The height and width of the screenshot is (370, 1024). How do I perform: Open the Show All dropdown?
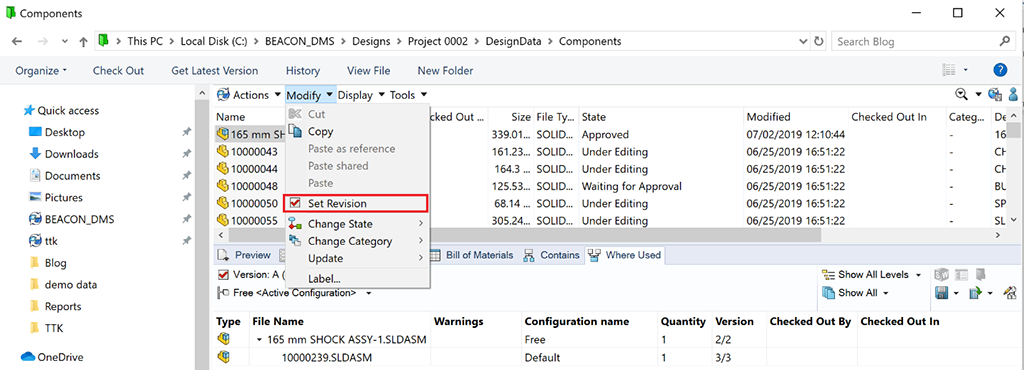click(x=856, y=292)
